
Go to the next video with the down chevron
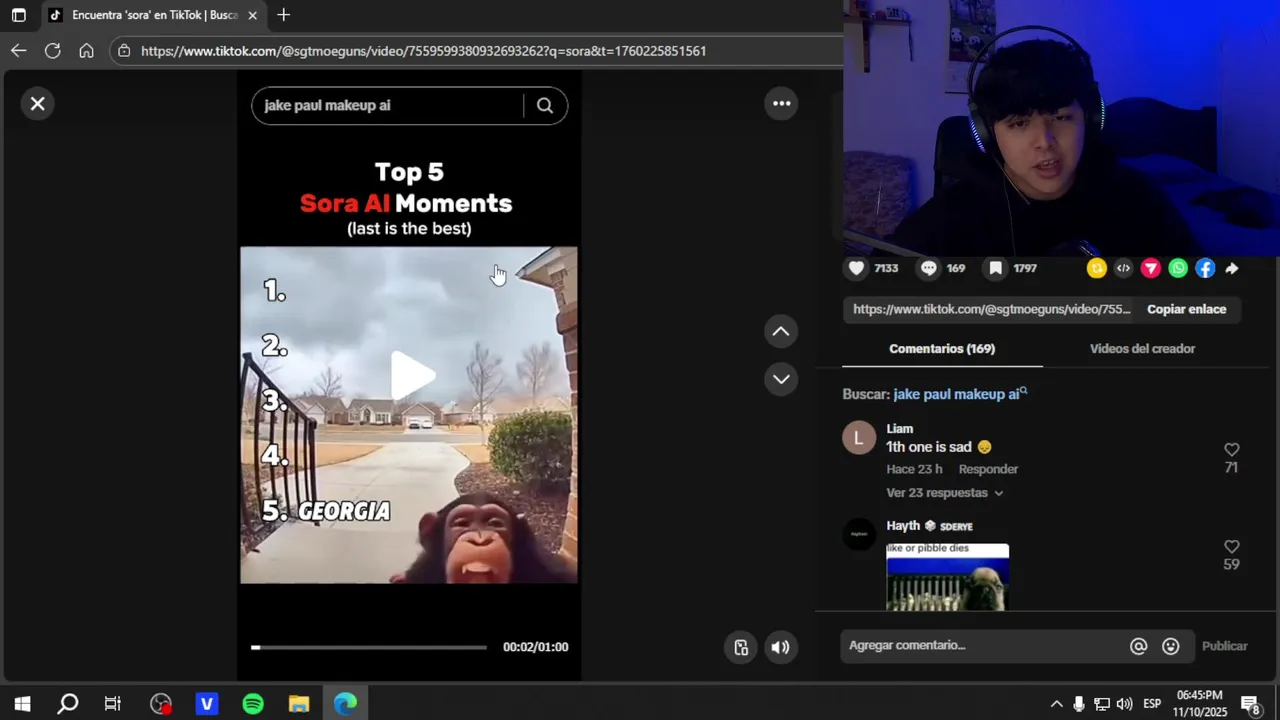781,379
